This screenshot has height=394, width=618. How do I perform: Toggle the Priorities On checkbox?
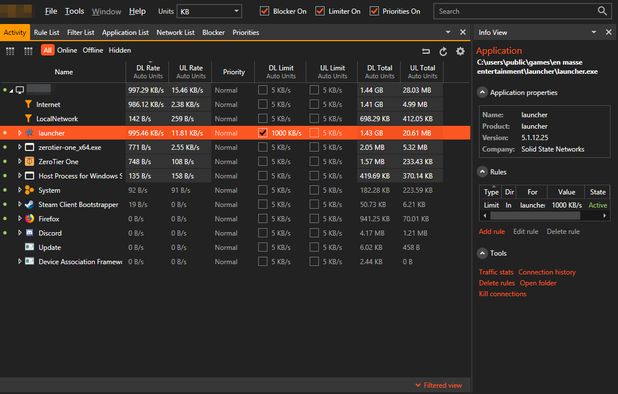374,11
